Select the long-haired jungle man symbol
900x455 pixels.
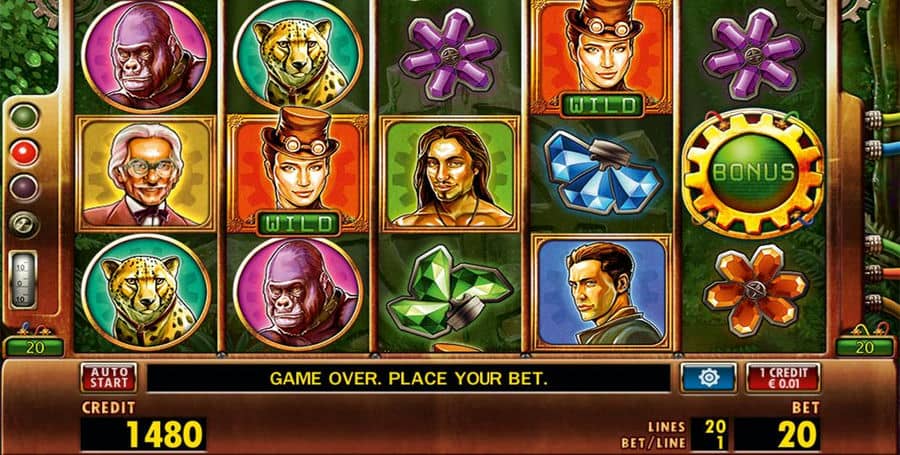[451, 174]
